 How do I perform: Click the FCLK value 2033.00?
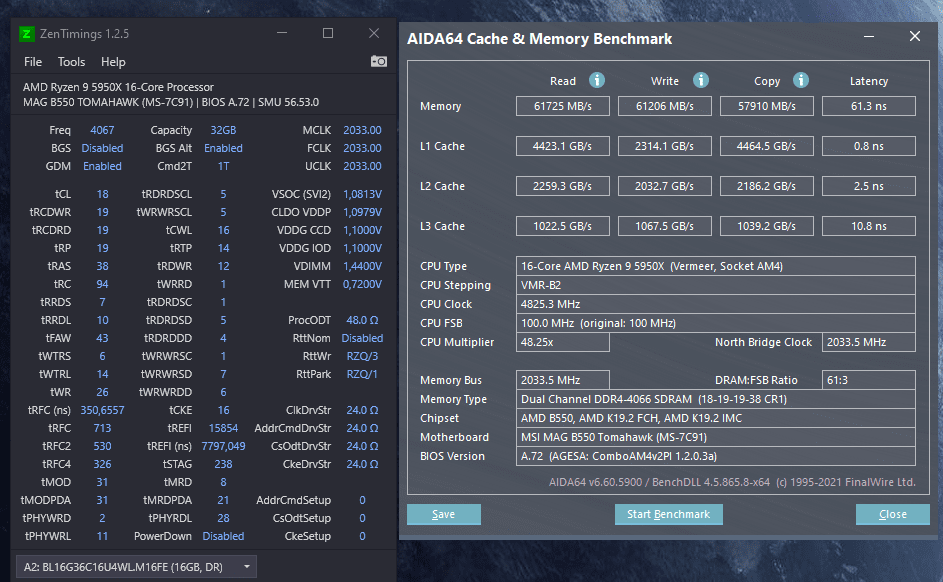(362, 148)
